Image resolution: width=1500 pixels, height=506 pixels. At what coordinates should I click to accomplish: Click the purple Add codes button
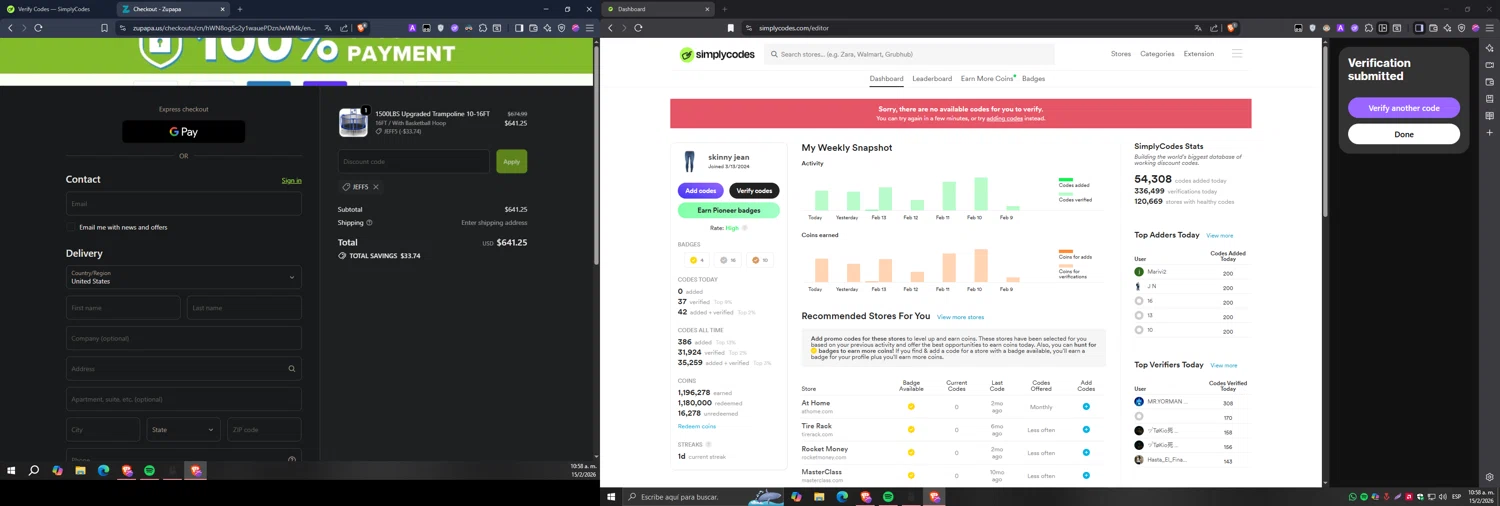pos(701,191)
